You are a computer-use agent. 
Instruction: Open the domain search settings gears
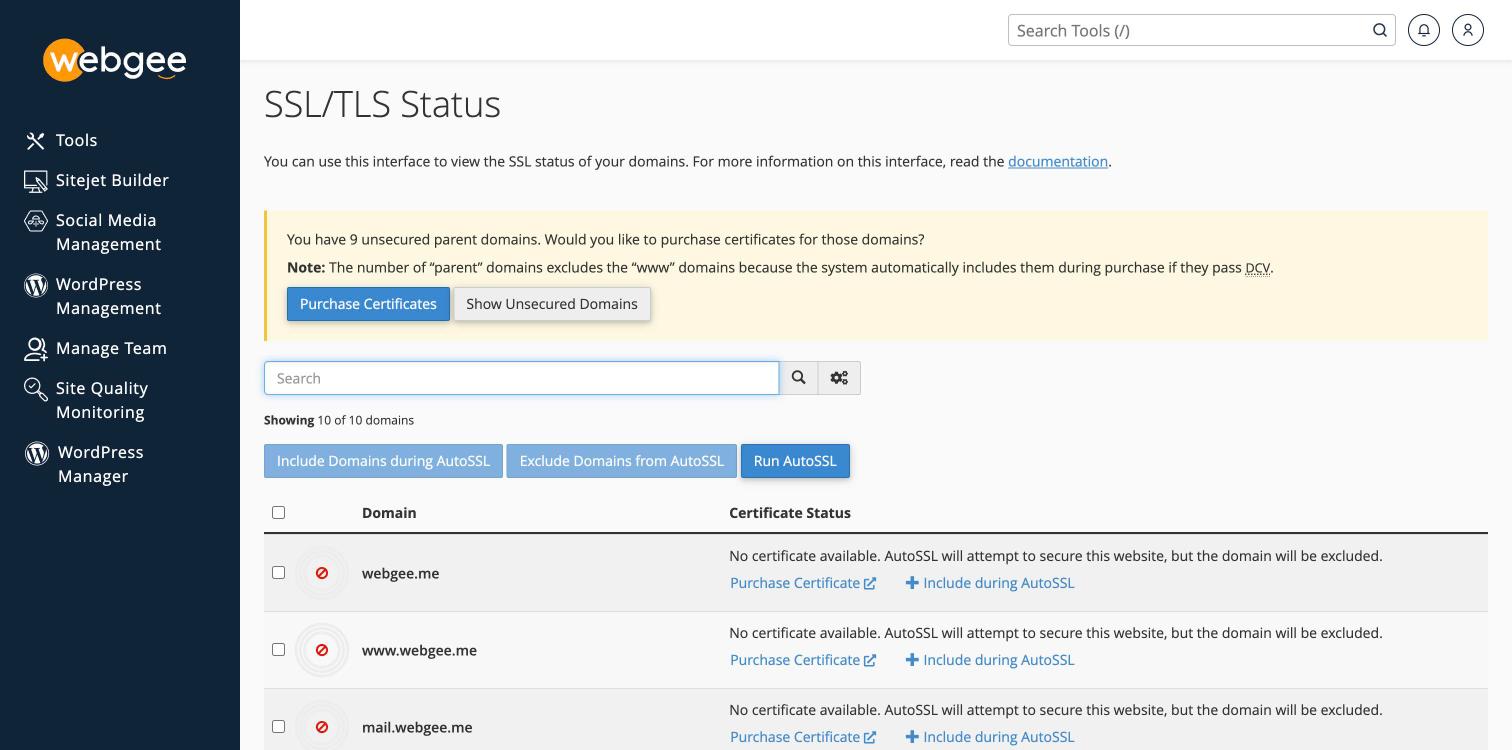tap(839, 378)
